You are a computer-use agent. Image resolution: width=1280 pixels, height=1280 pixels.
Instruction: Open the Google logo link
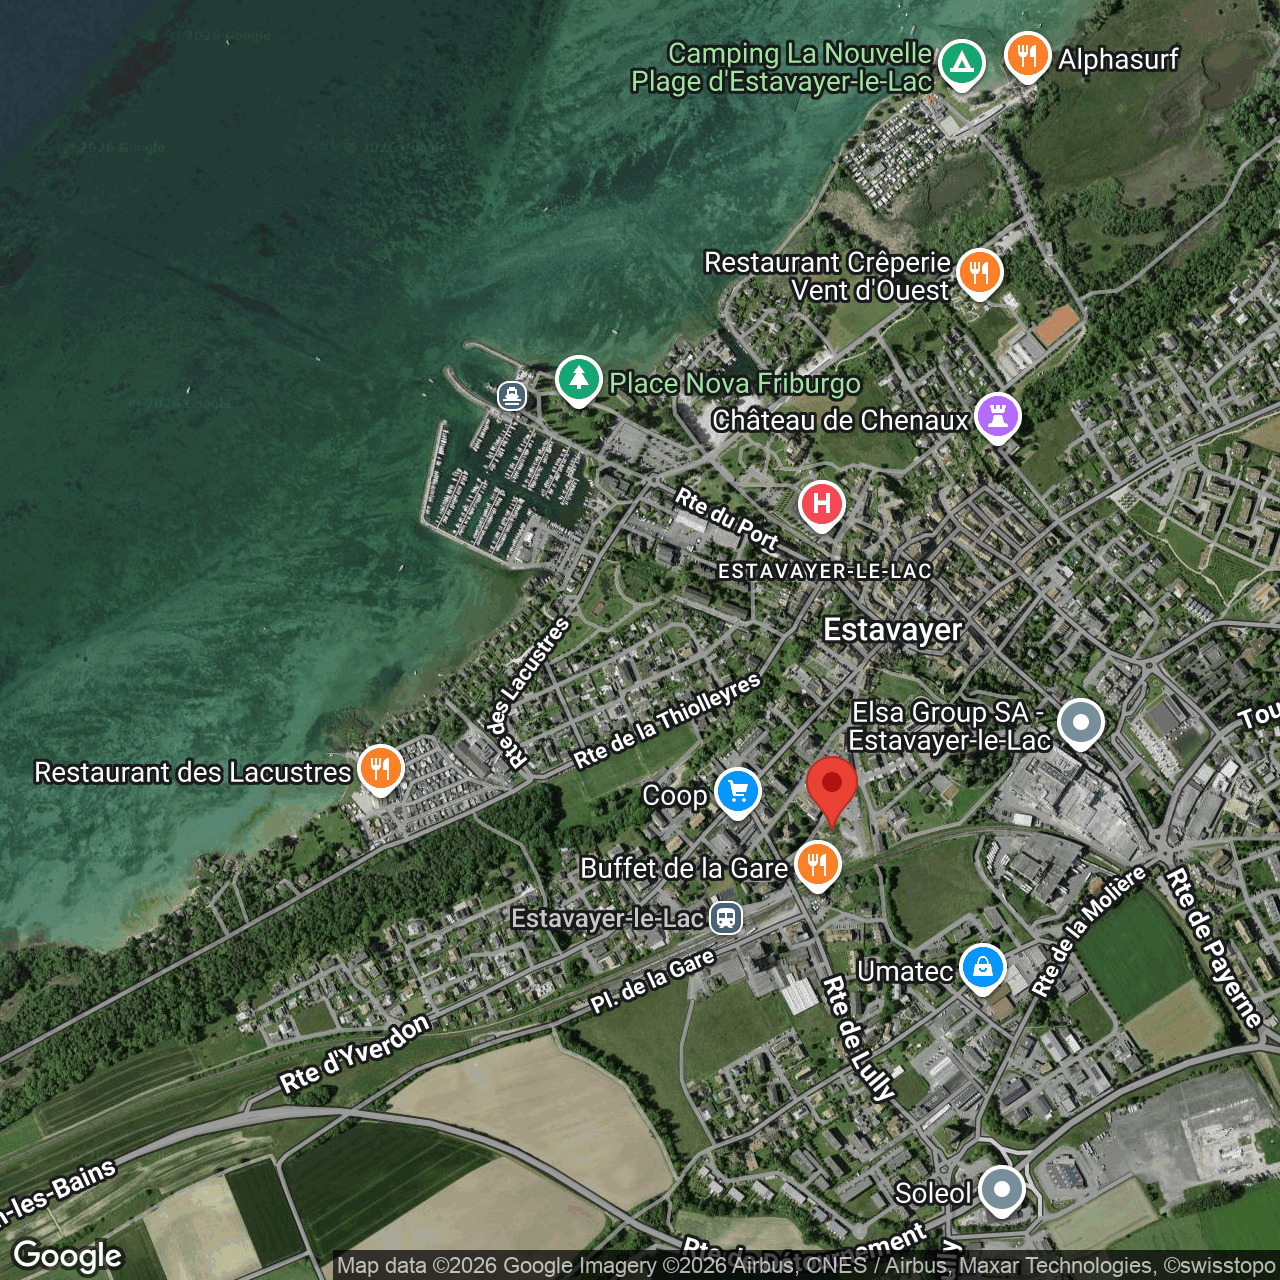tap(67, 1255)
